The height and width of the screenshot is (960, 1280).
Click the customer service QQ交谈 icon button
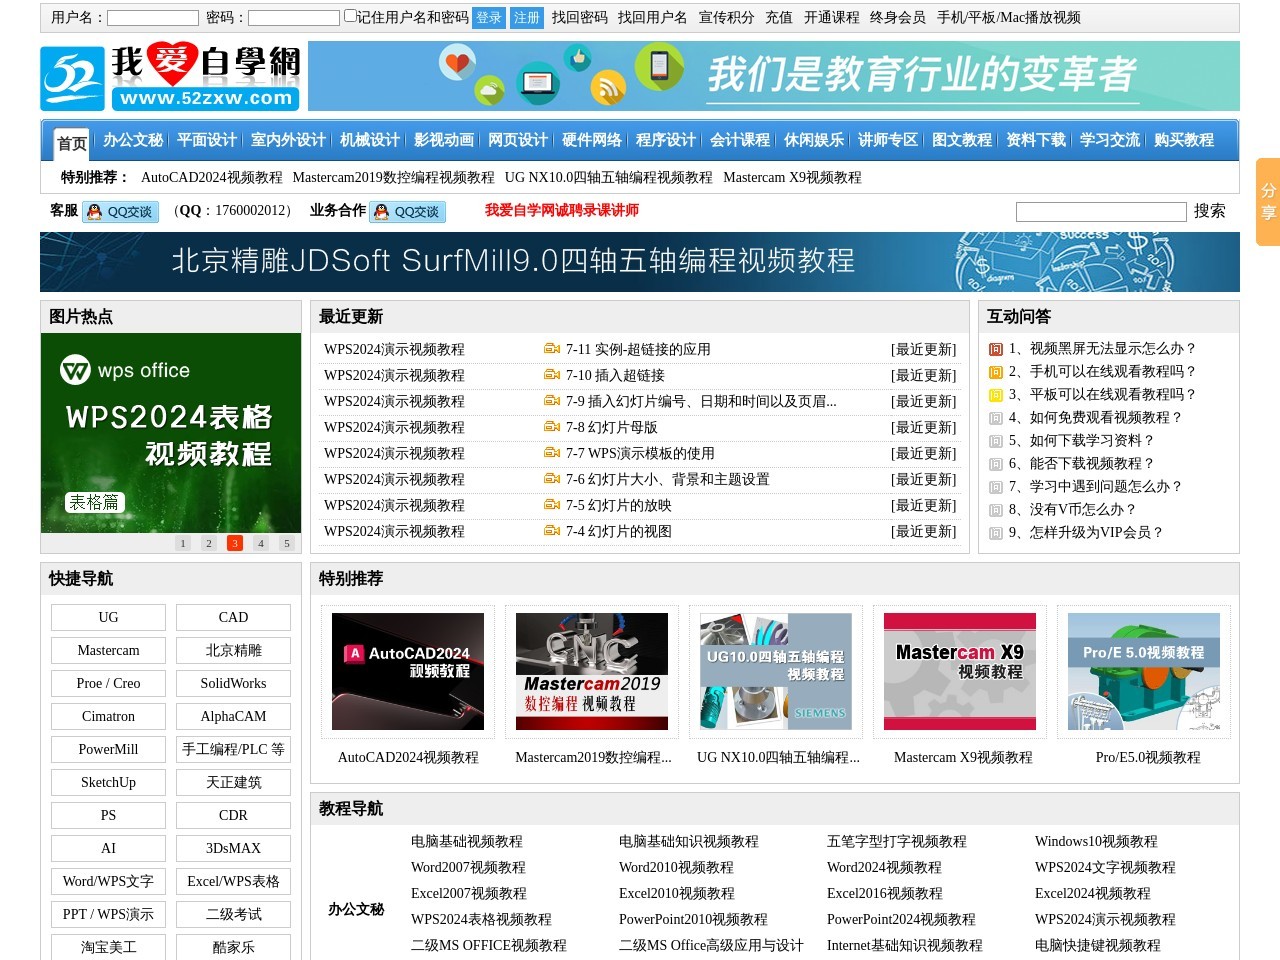120,212
